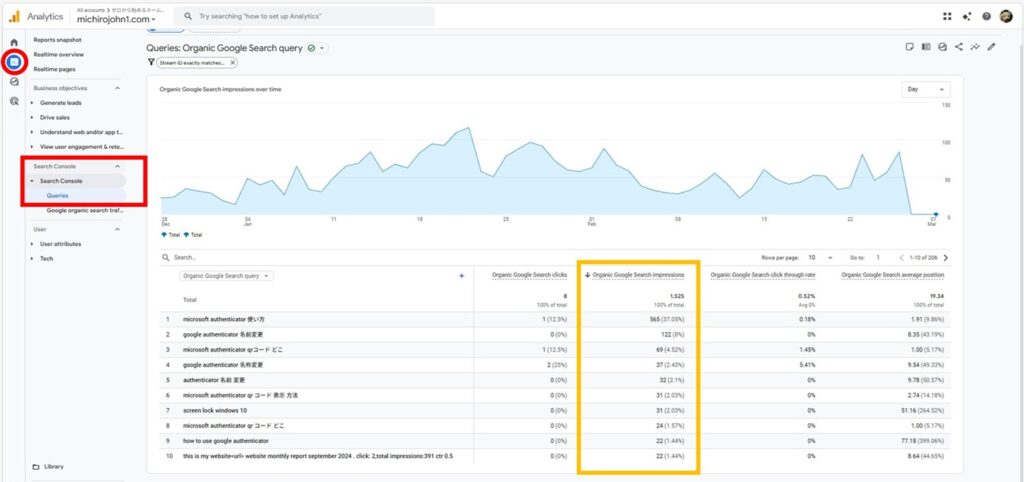Remove the Stream ID filter chip
Image resolution: width=1024 pixels, height=482 pixels.
click(232, 62)
